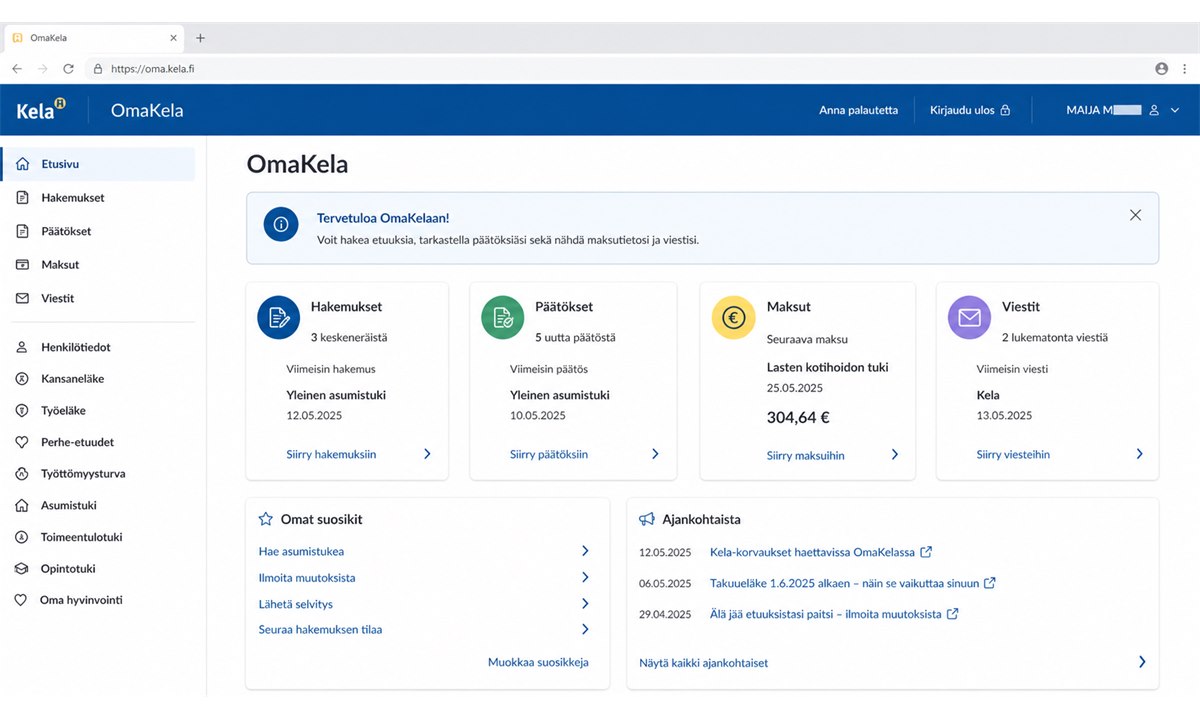Expand the MAIJA user menu chevron
Image resolution: width=1200 pixels, height=720 pixels.
click(1175, 110)
